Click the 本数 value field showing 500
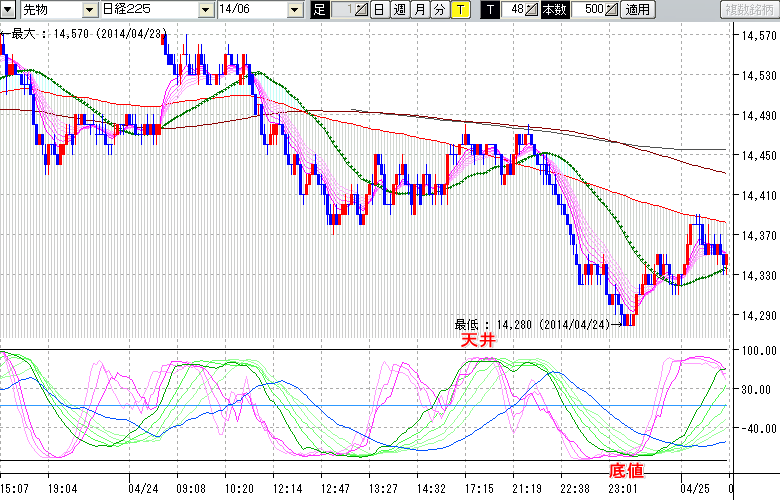Screen dimensions: 780x500 (586, 10)
